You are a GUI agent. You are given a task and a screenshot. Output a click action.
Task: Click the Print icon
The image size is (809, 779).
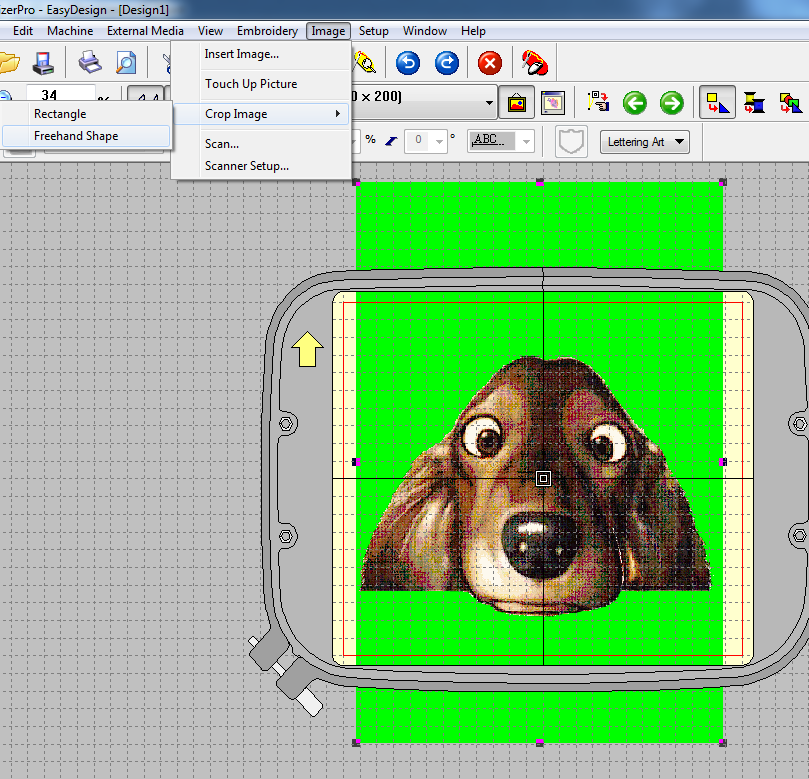pos(89,63)
